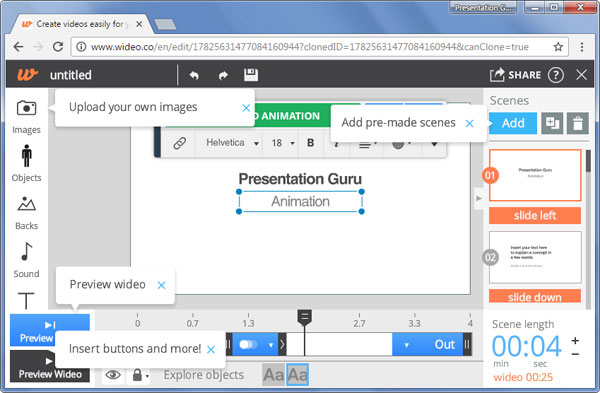Reload the browser page
The width and height of the screenshot is (600, 393).
pos(58,47)
